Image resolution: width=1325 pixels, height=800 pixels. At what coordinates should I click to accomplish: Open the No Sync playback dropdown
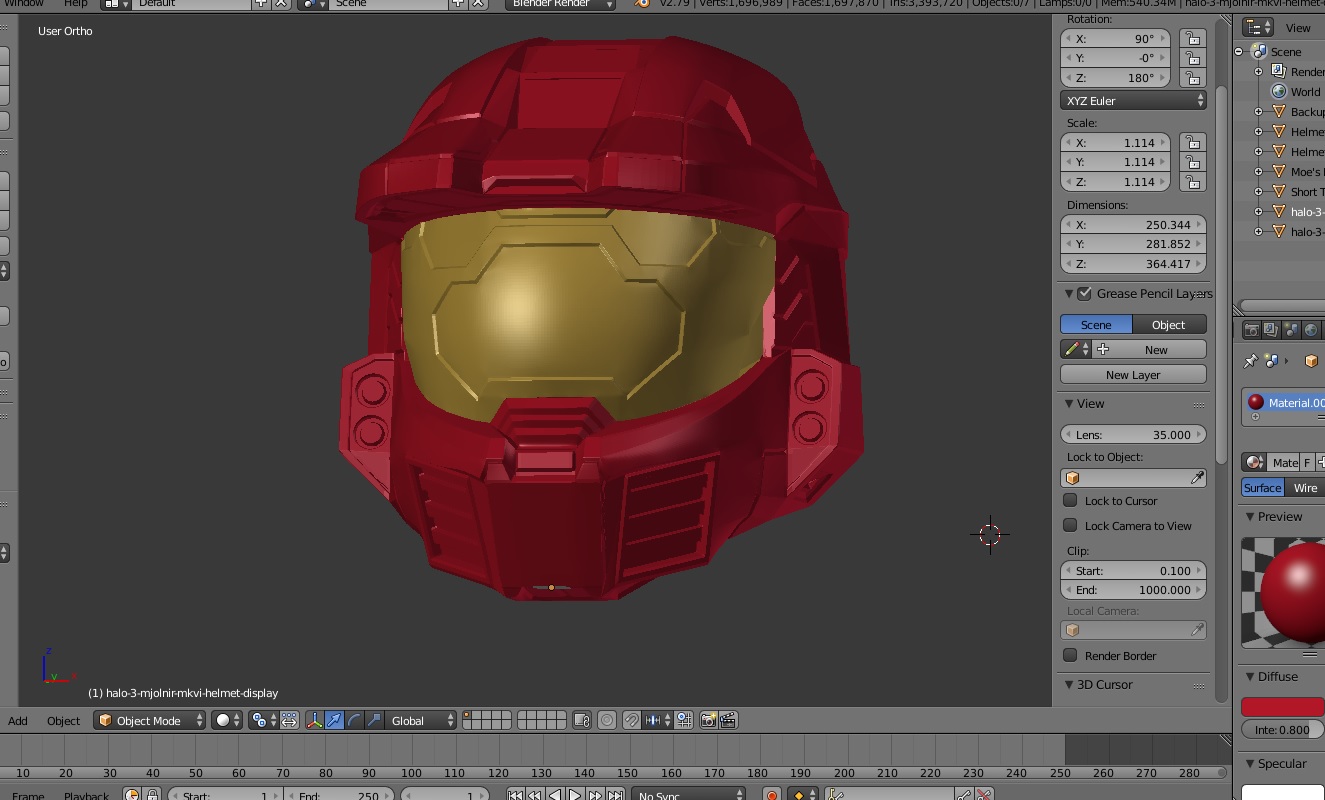pos(688,795)
